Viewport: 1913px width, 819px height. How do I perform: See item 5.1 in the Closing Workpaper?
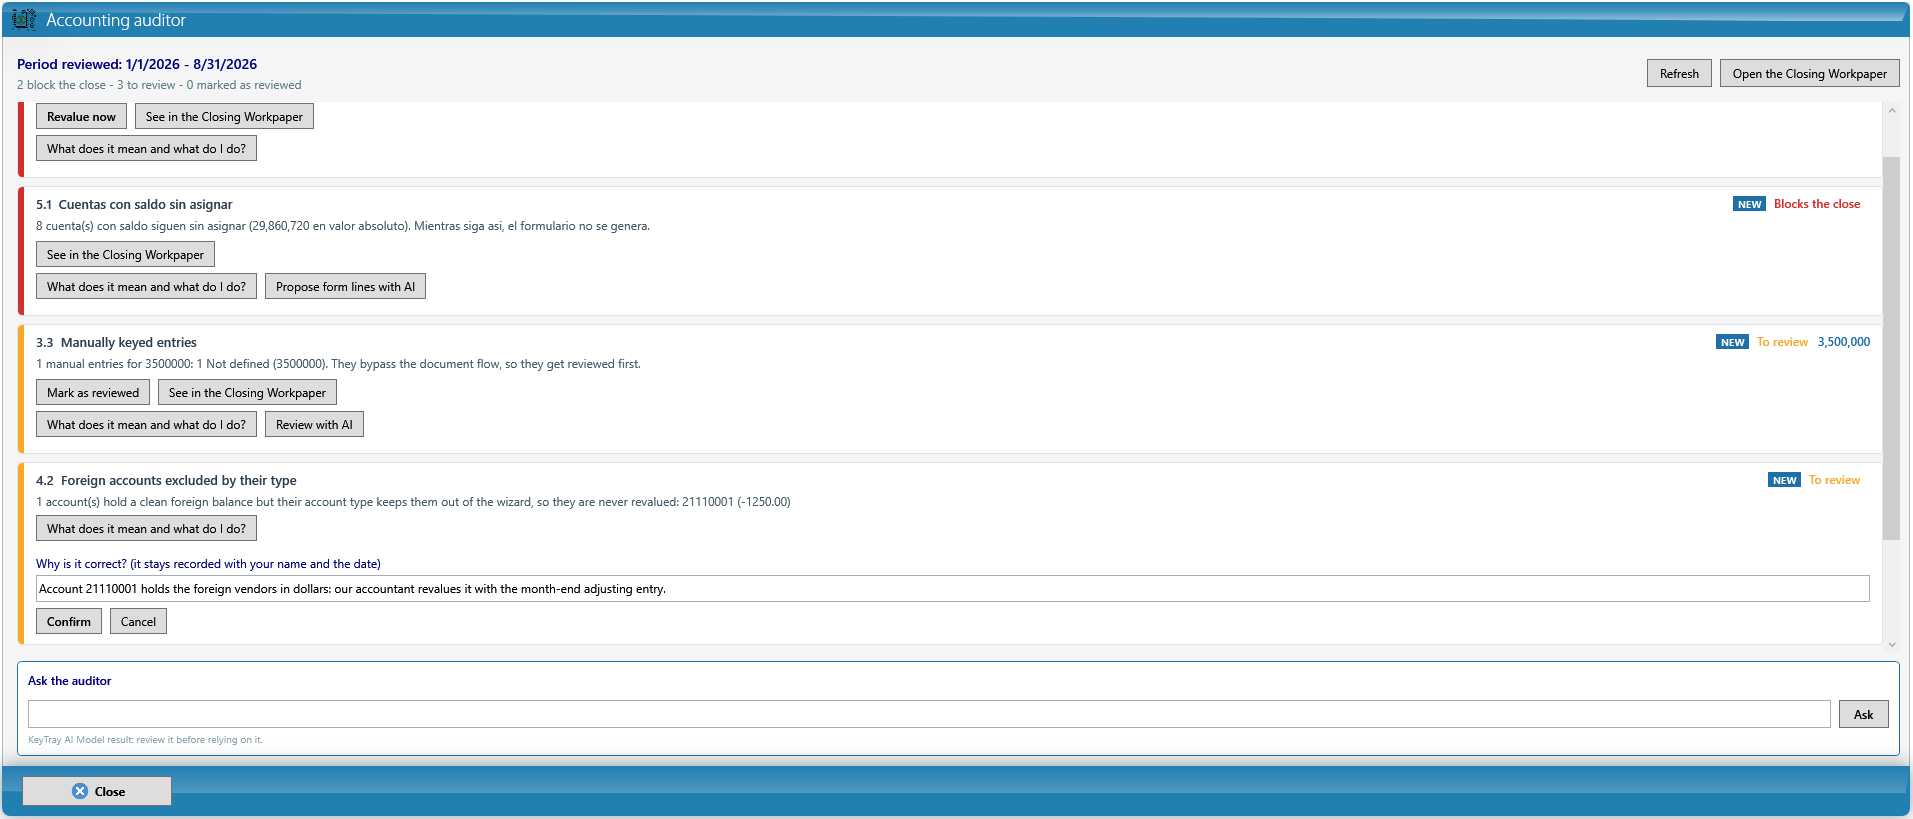tap(125, 254)
